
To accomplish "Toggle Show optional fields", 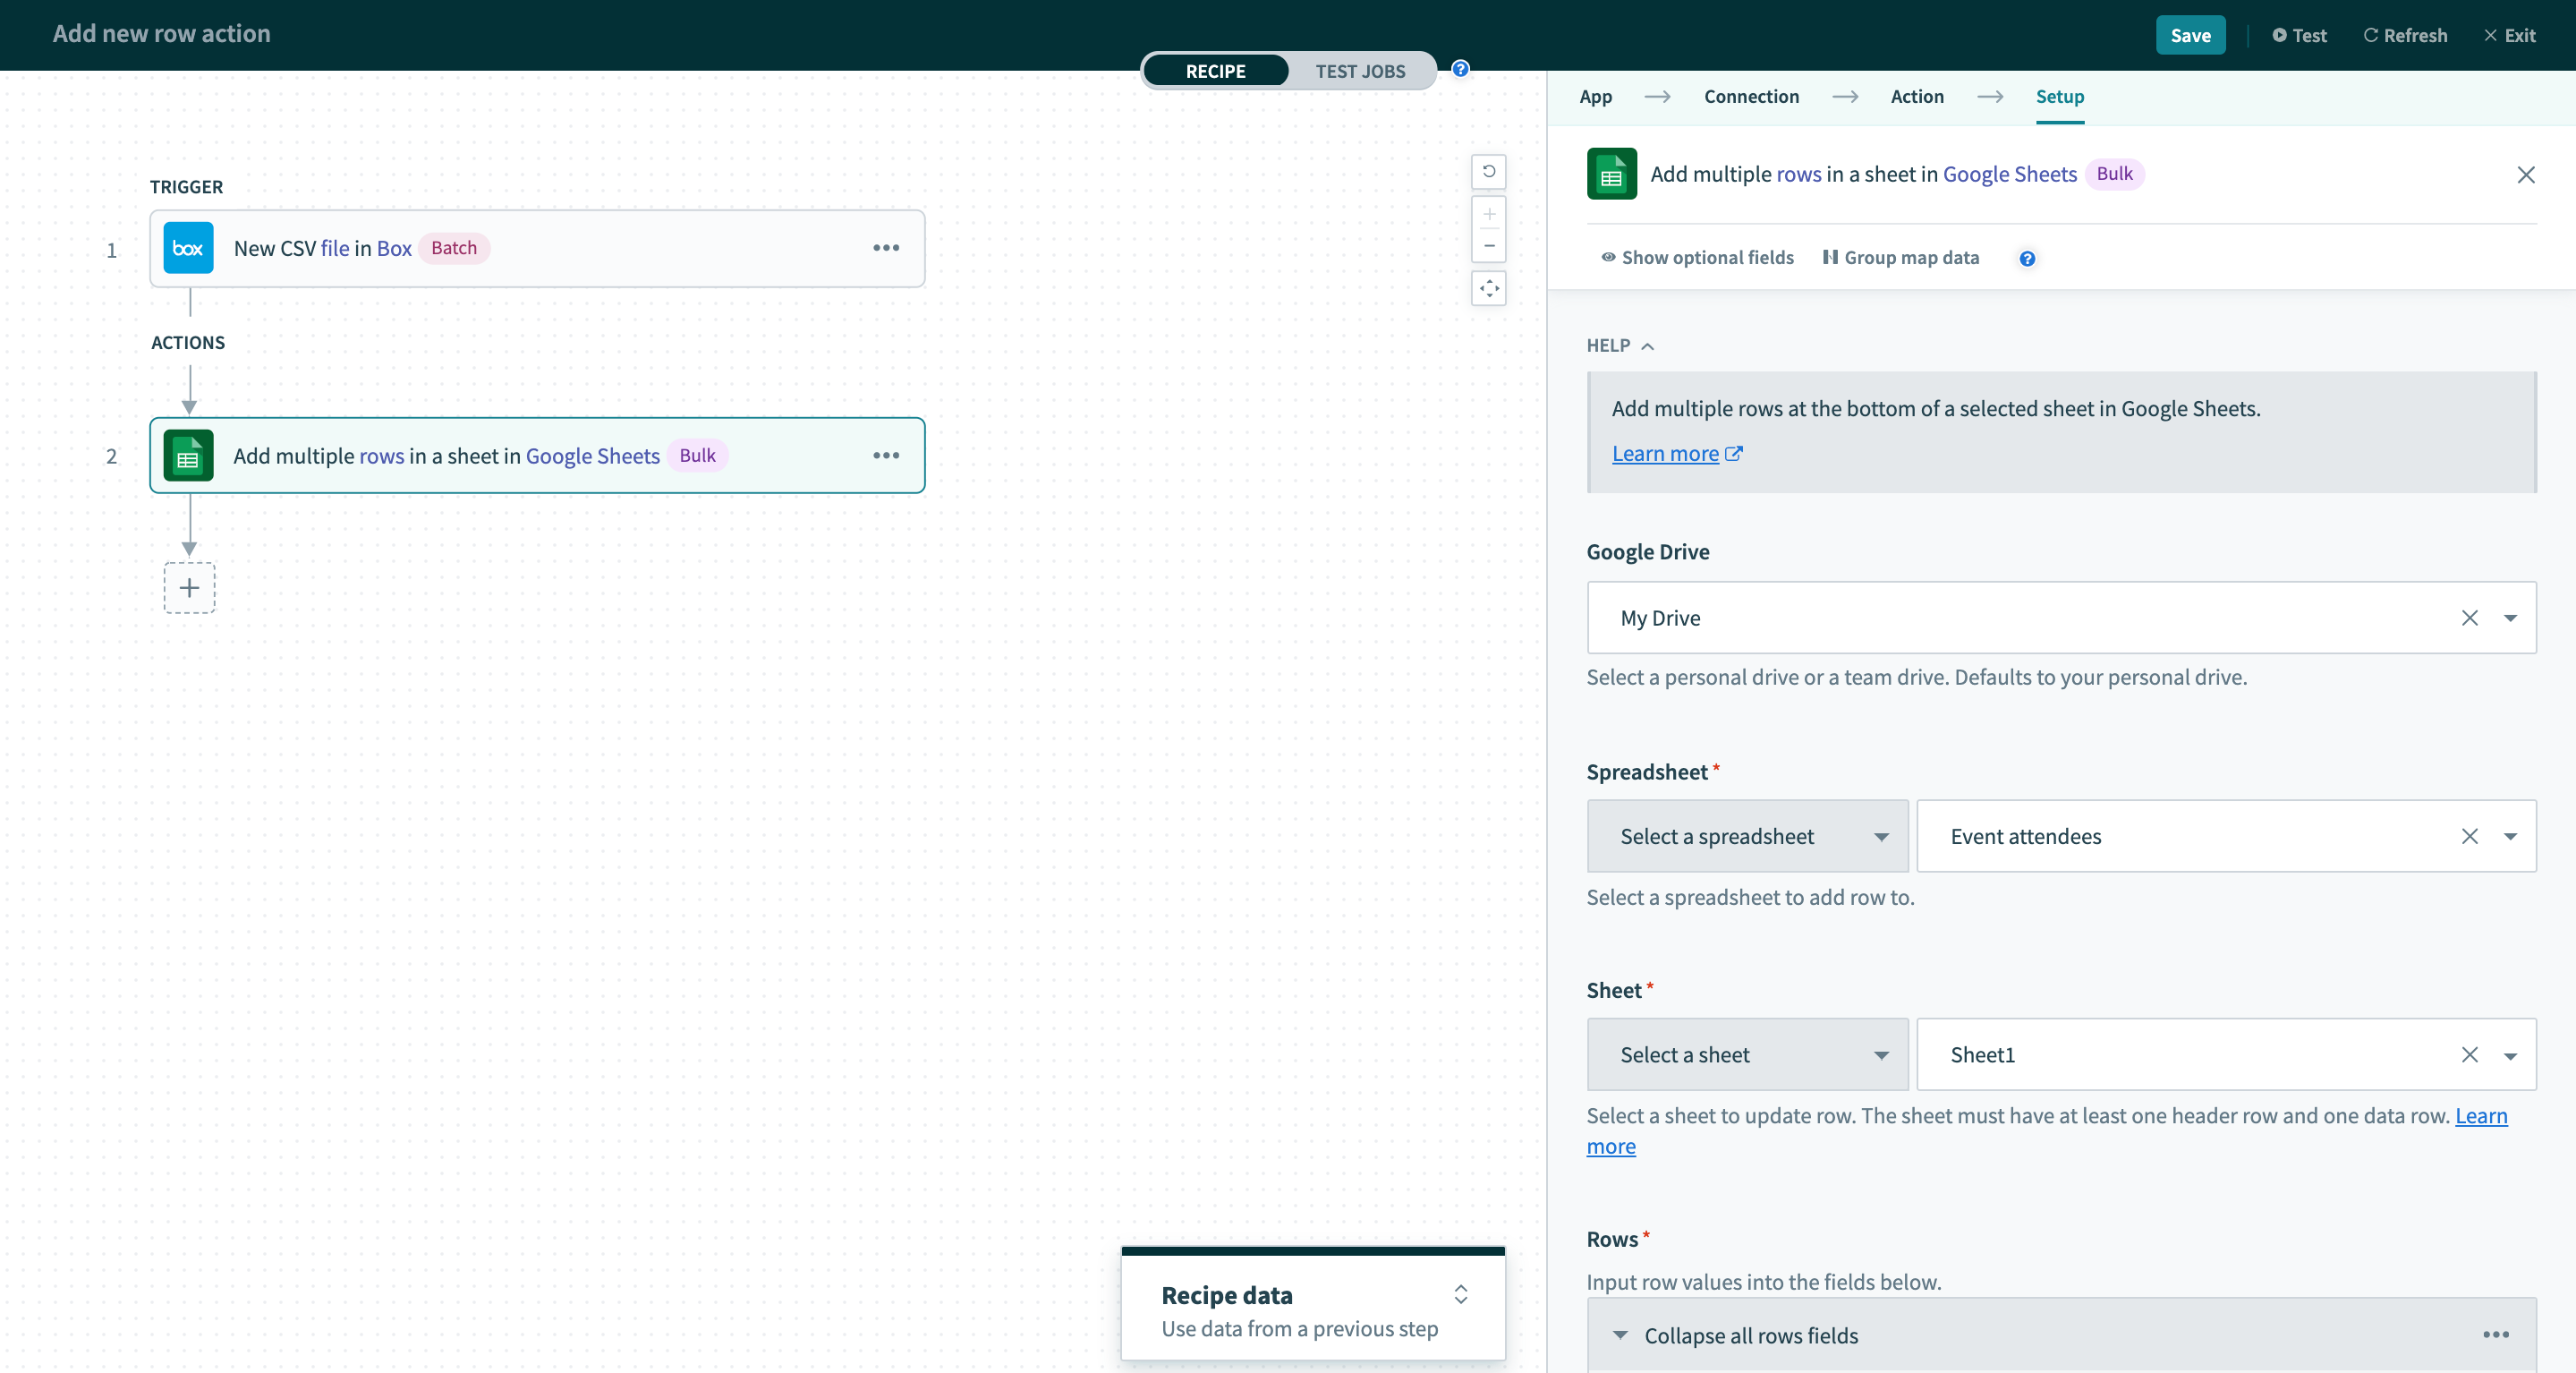I will 1697,257.
